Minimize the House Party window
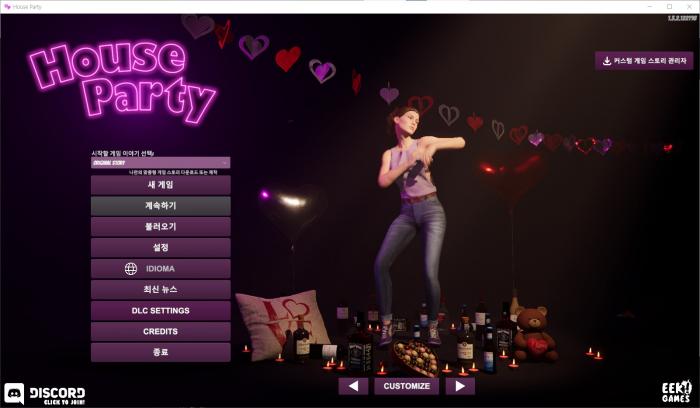The image size is (700, 408). point(650,7)
